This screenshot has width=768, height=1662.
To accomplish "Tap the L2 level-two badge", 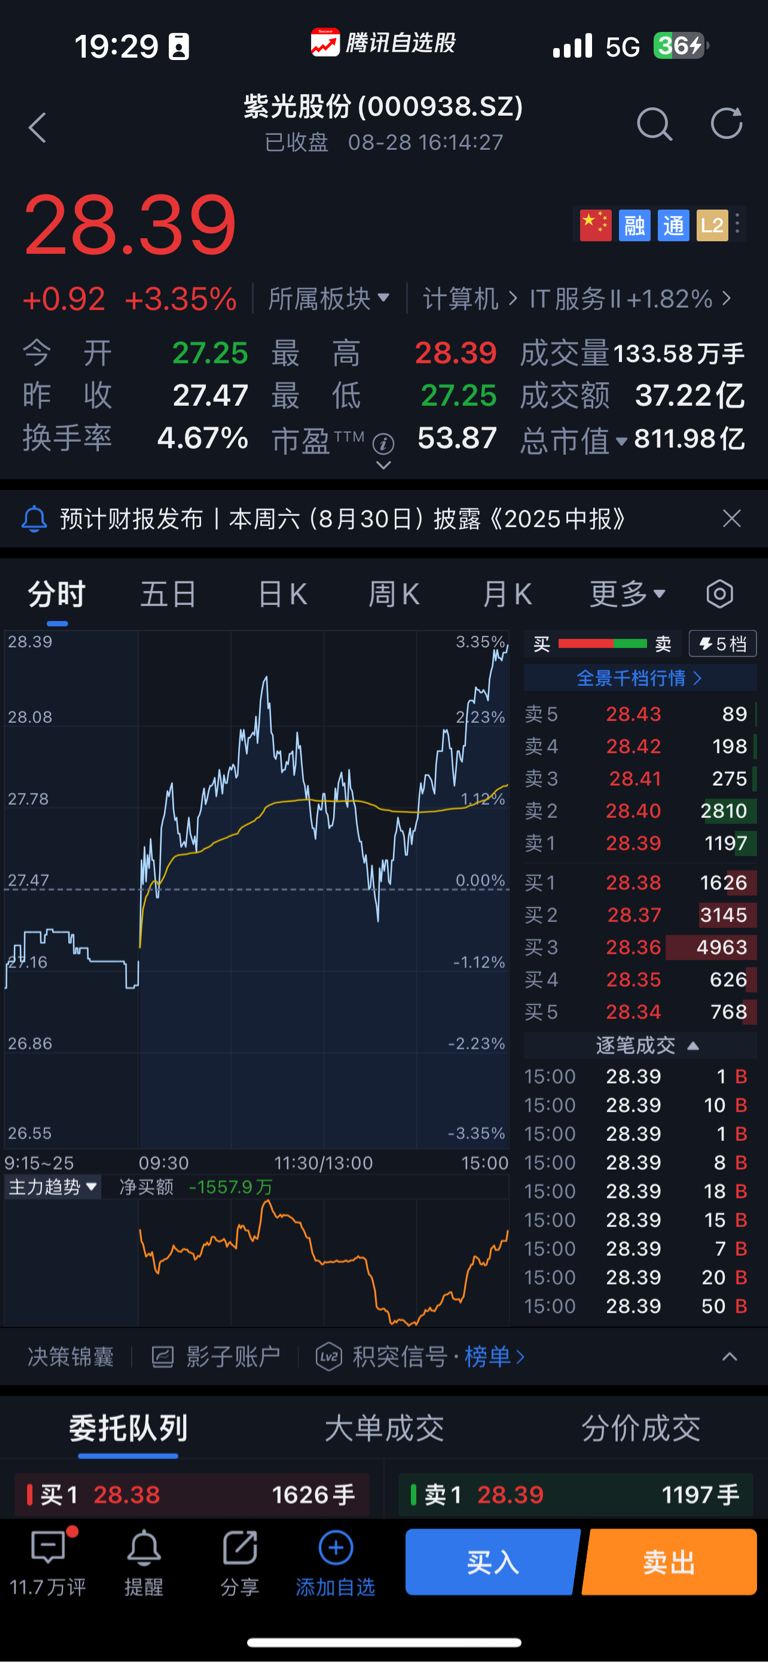I will [712, 225].
